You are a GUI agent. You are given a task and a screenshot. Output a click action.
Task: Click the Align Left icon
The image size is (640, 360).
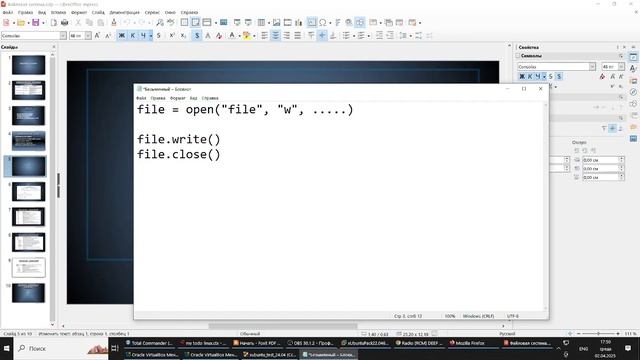click(x=264, y=36)
